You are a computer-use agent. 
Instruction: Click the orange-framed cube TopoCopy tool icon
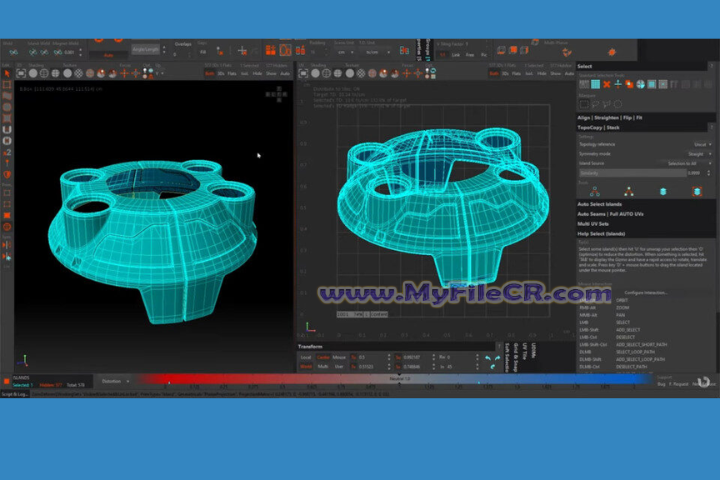pos(697,192)
